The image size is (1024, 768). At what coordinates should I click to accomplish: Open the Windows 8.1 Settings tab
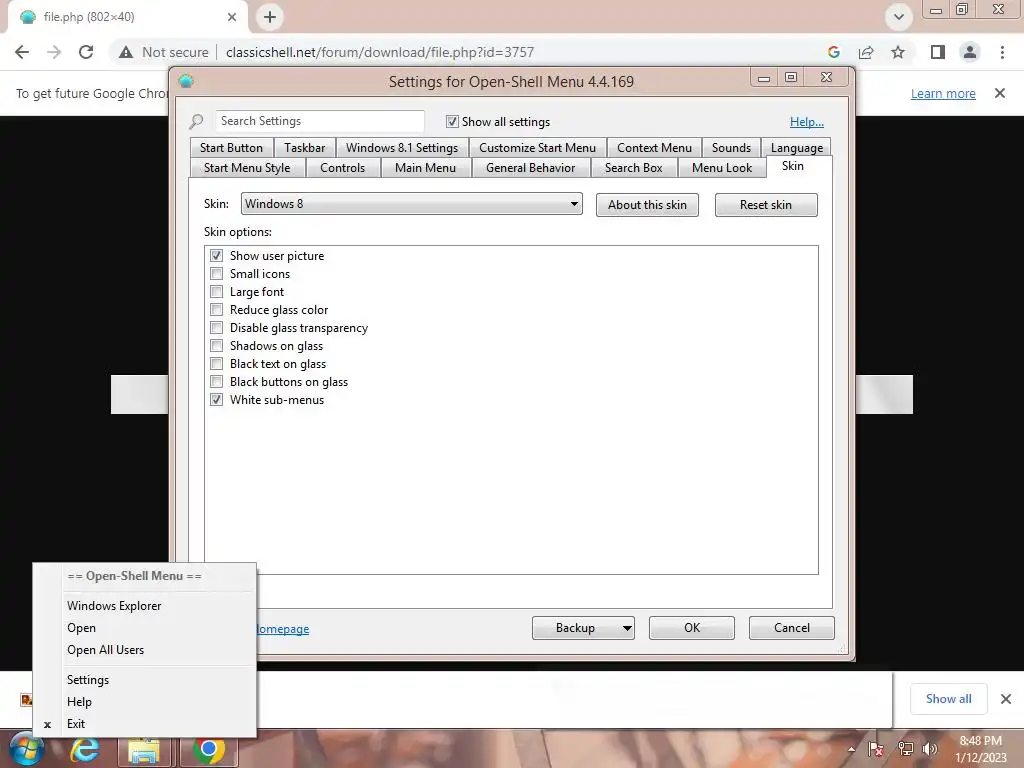402,148
